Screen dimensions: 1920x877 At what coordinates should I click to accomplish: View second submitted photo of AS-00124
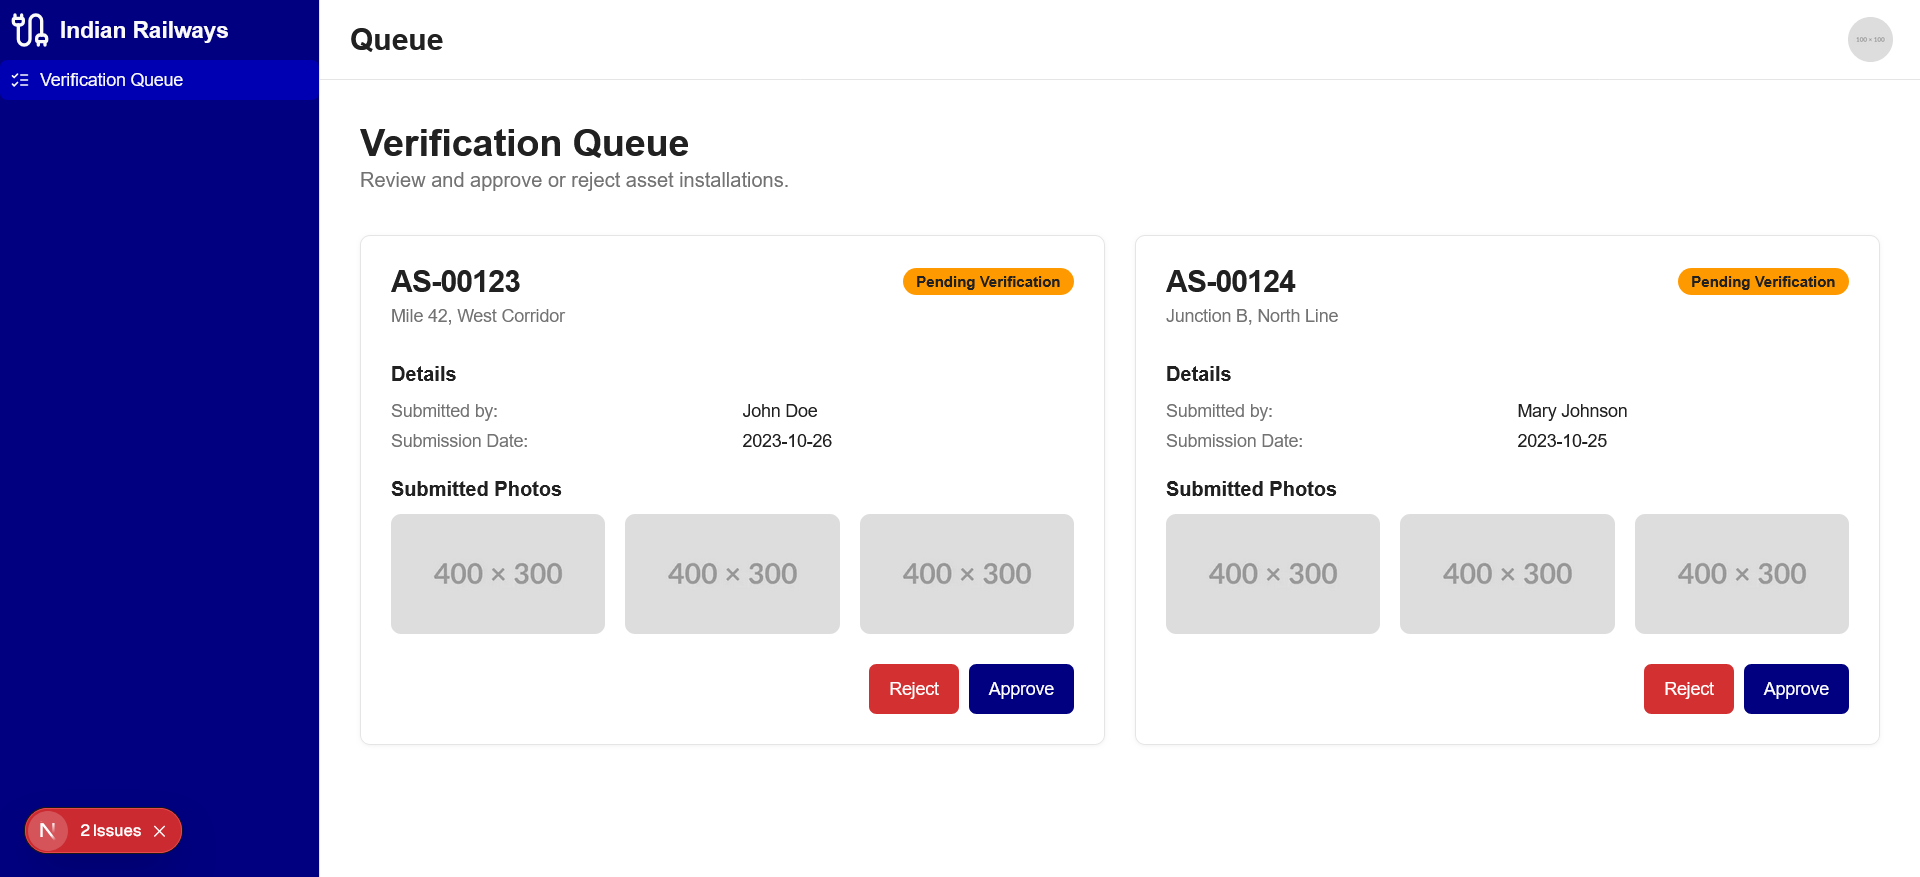(1507, 574)
